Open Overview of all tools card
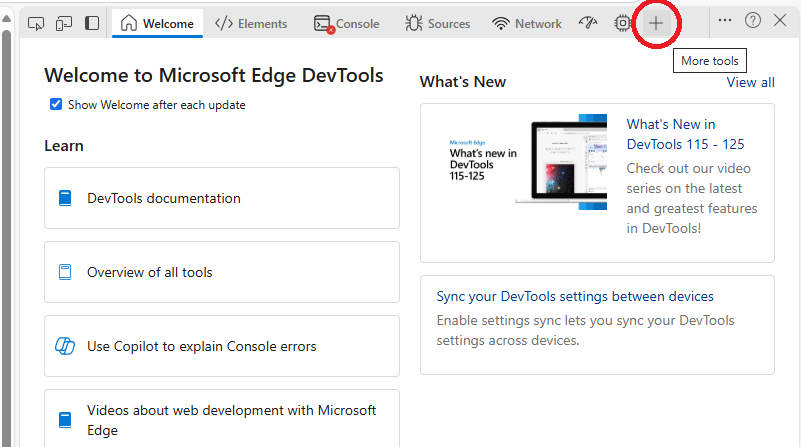 pyautogui.click(x=222, y=272)
